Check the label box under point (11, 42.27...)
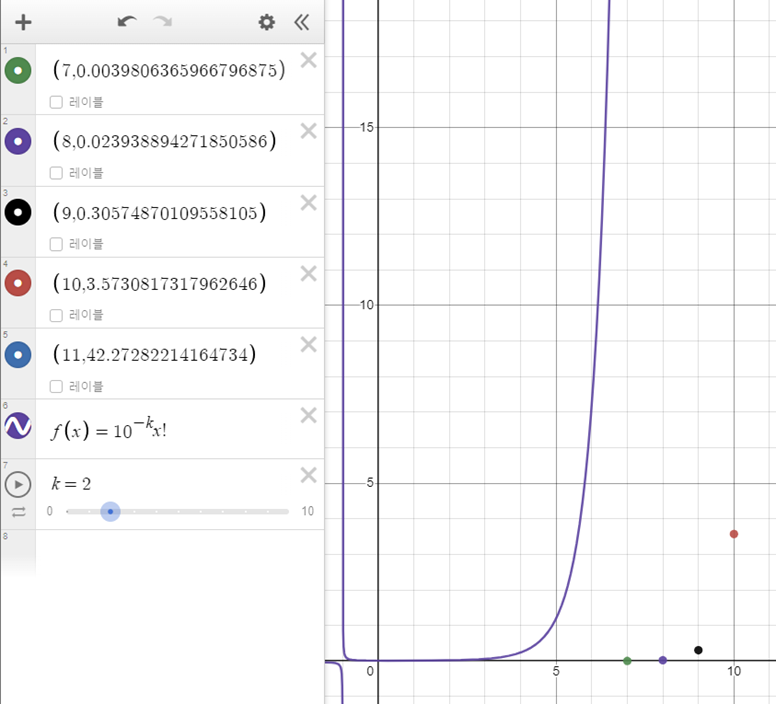This screenshot has height=704, width=776. [x=56, y=386]
